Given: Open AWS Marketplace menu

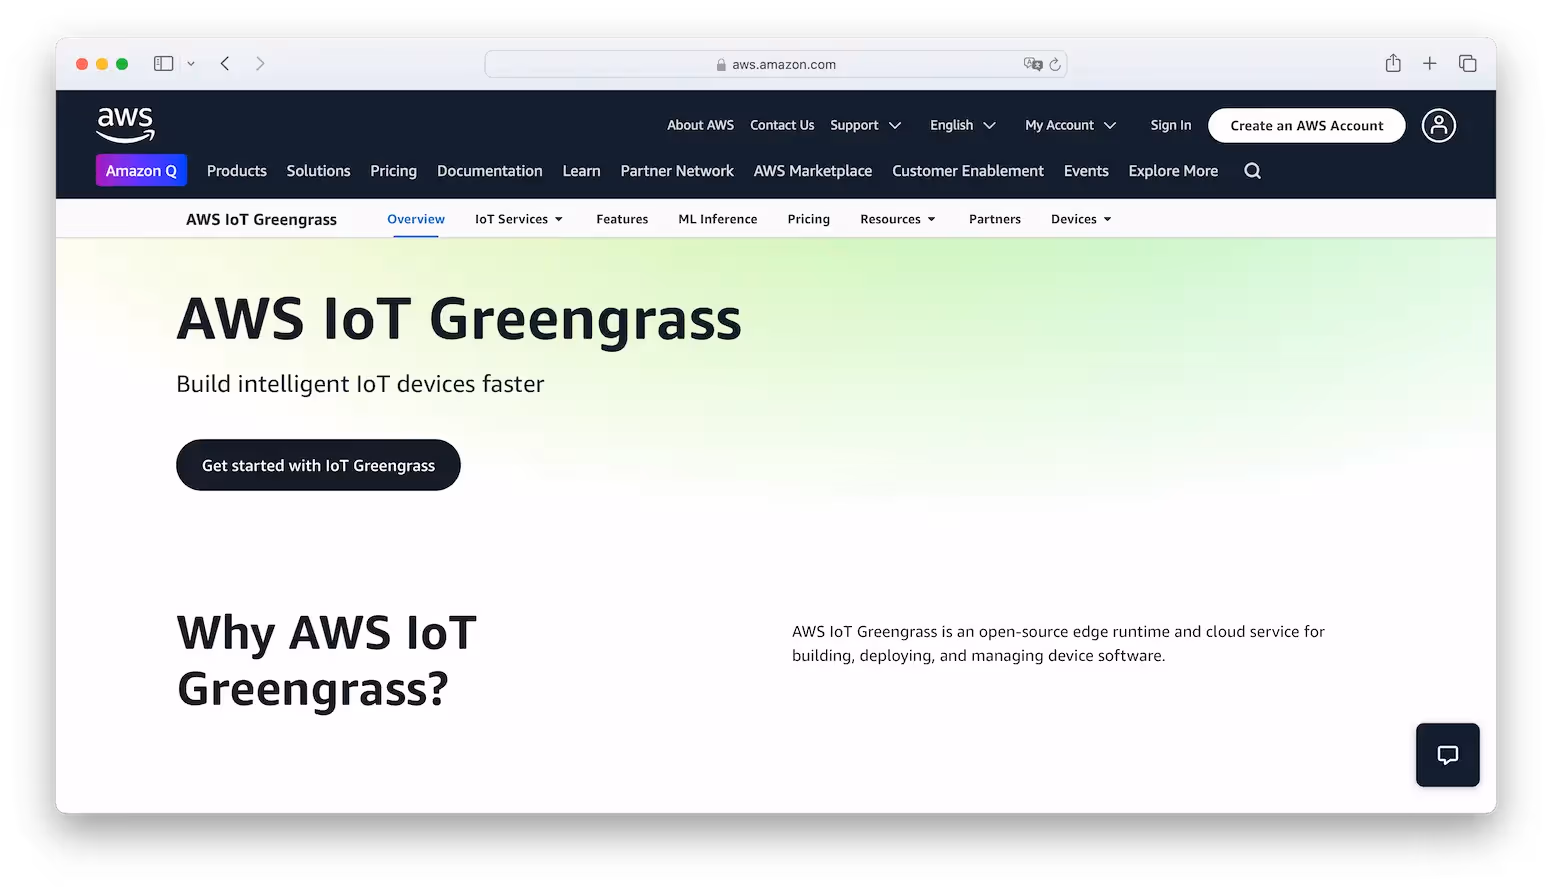Looking at the screenshot, I should coord(813,171).
